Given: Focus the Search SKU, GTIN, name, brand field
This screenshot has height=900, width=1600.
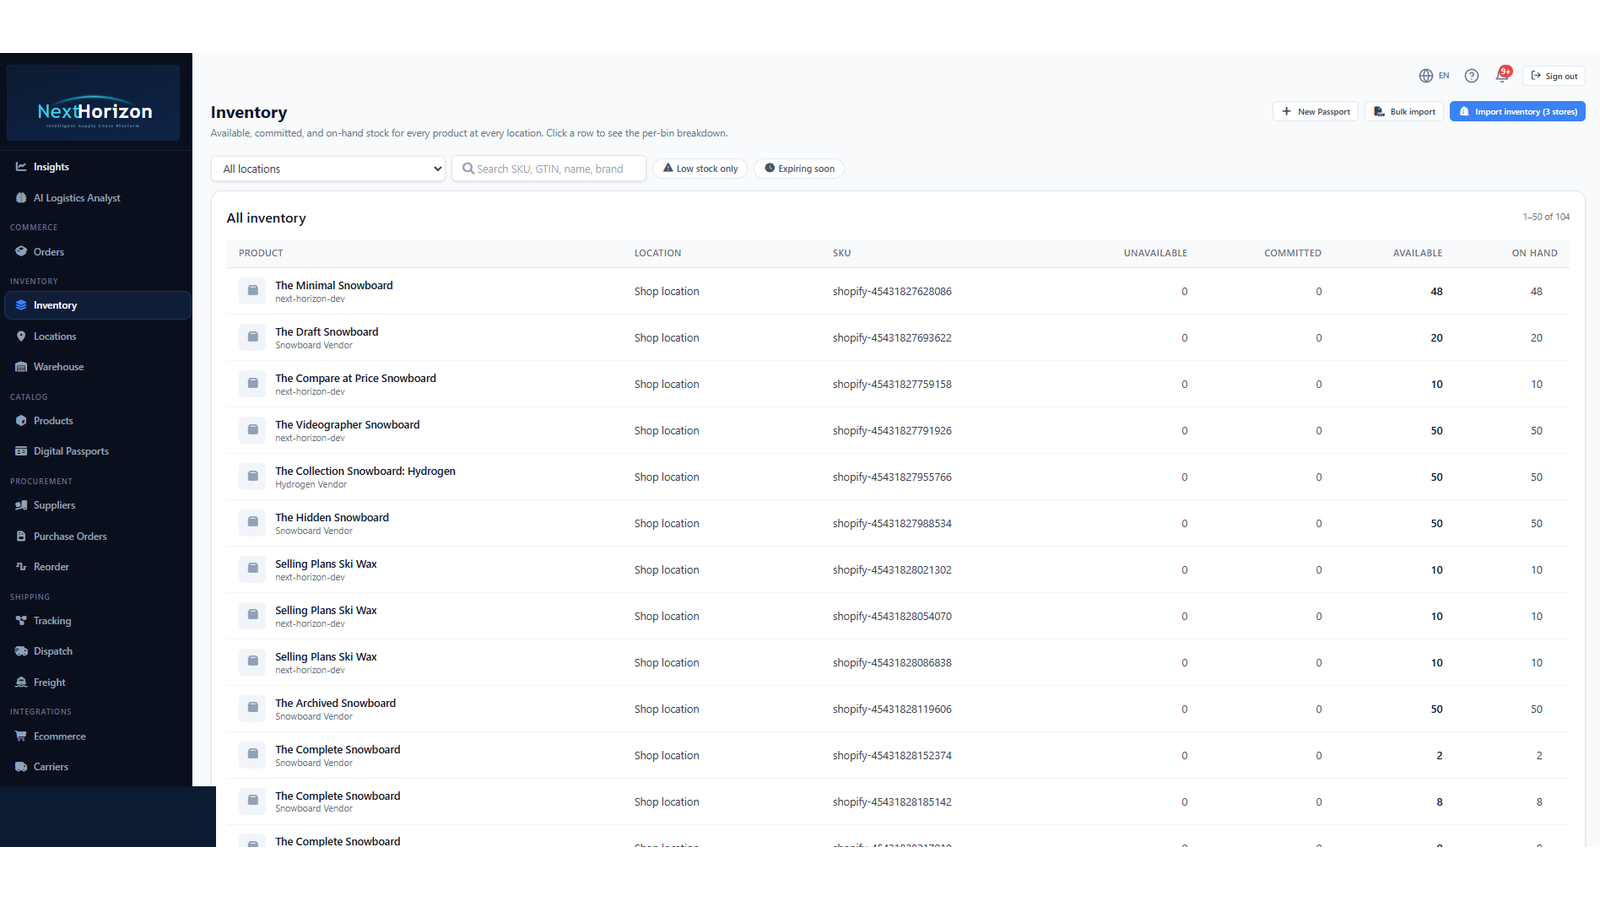Looking at the screenshot, I should point(548,169).
